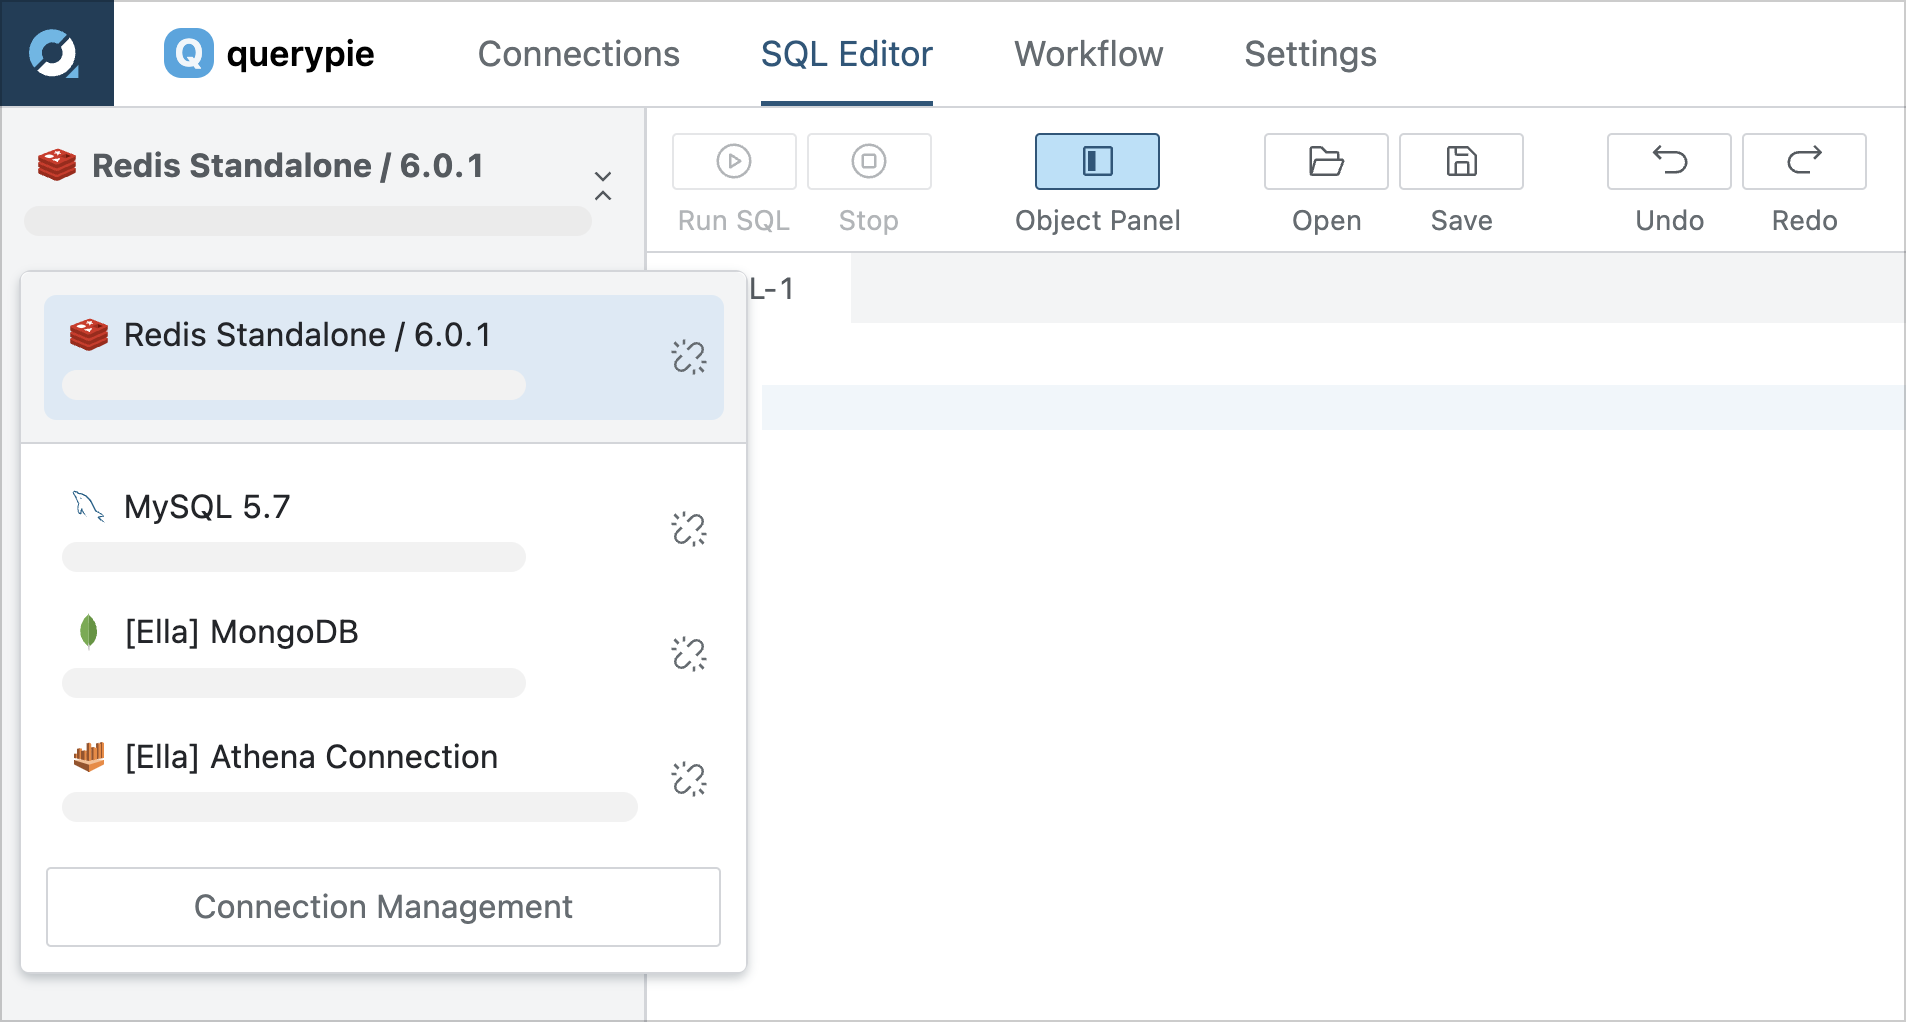This screenshot has width=1906, height=1022.
Task: Click the MySQL dolphin icon
Action: [x=89, y=507]
